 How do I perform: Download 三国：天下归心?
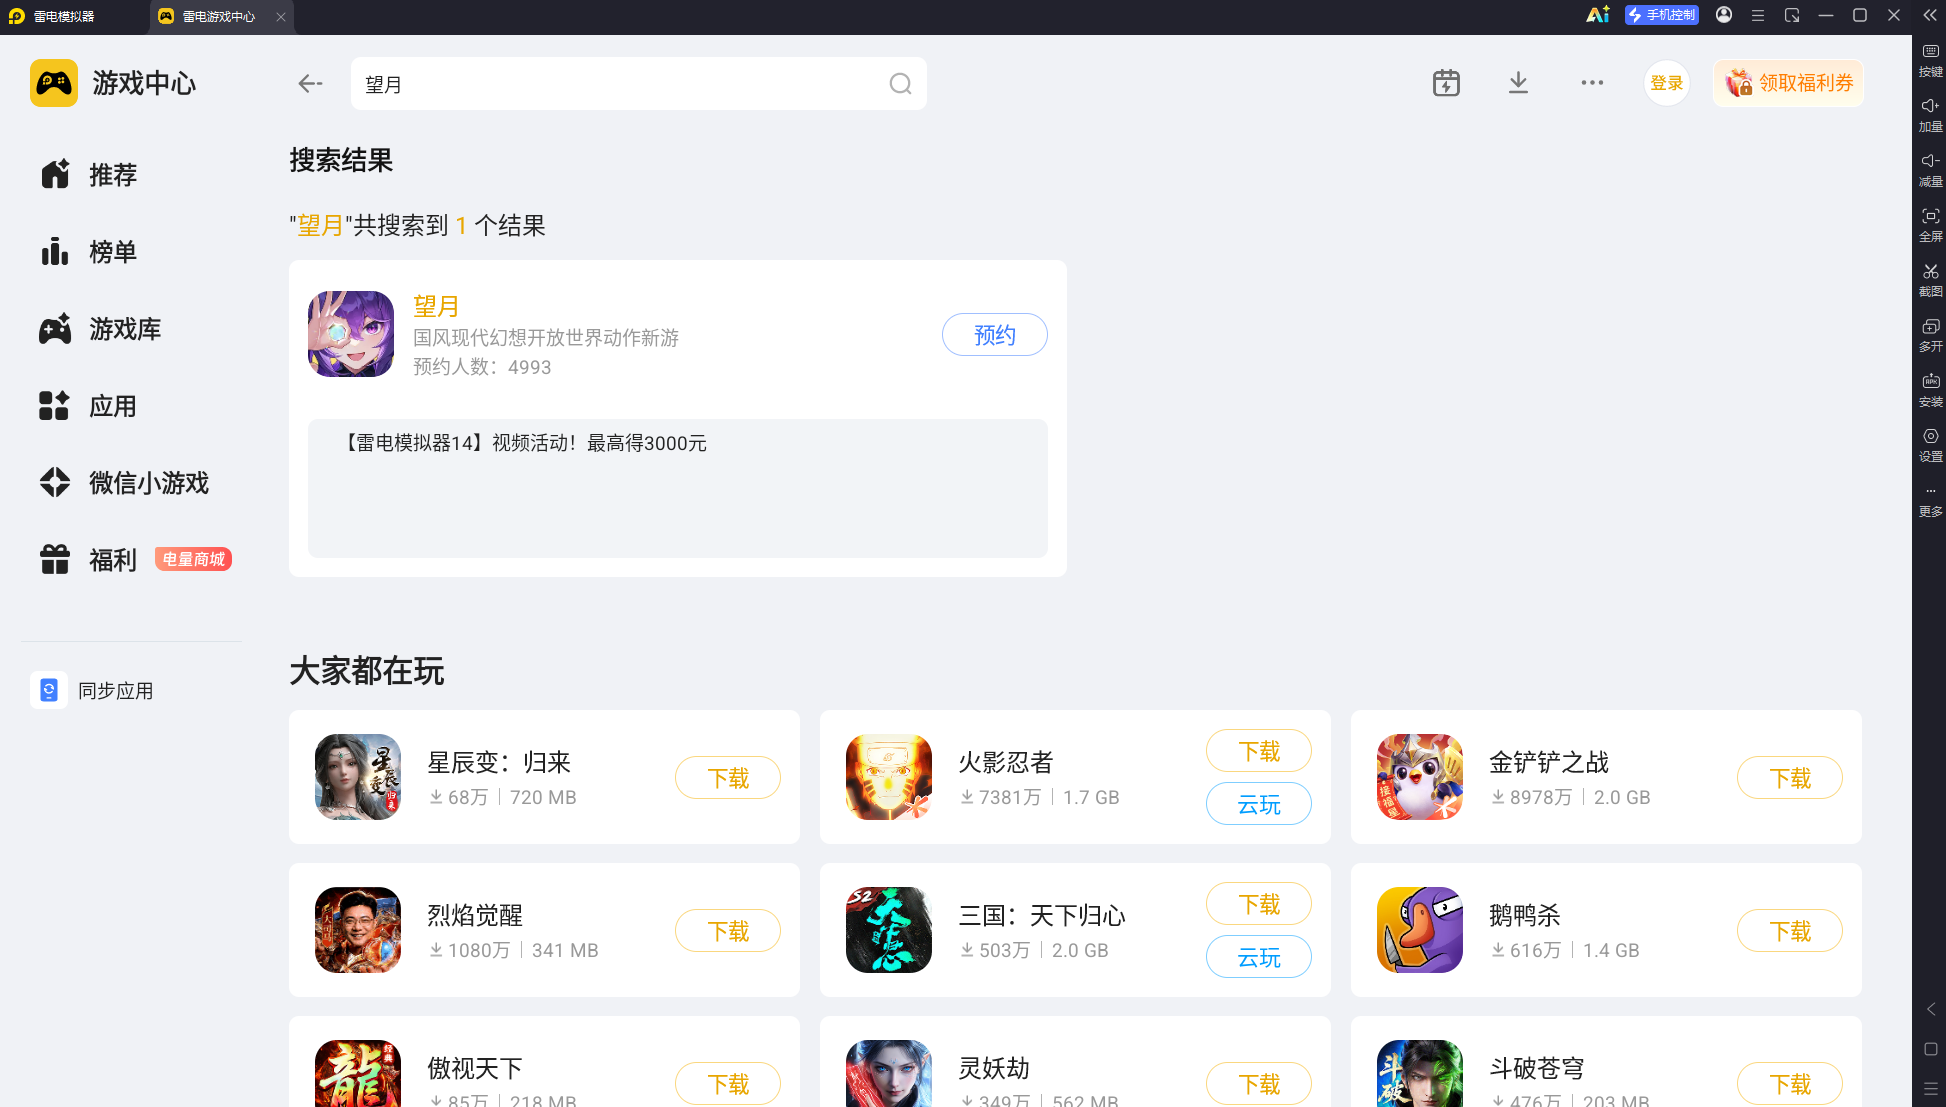1259,904
